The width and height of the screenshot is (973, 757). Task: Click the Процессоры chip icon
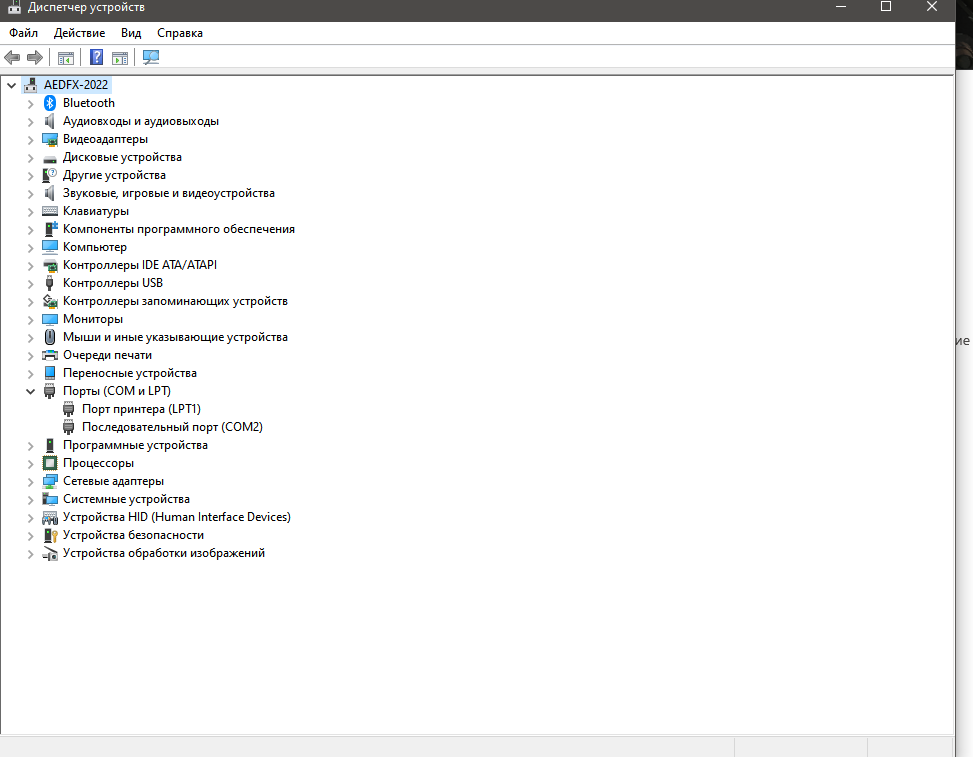[x=50, y=463]
